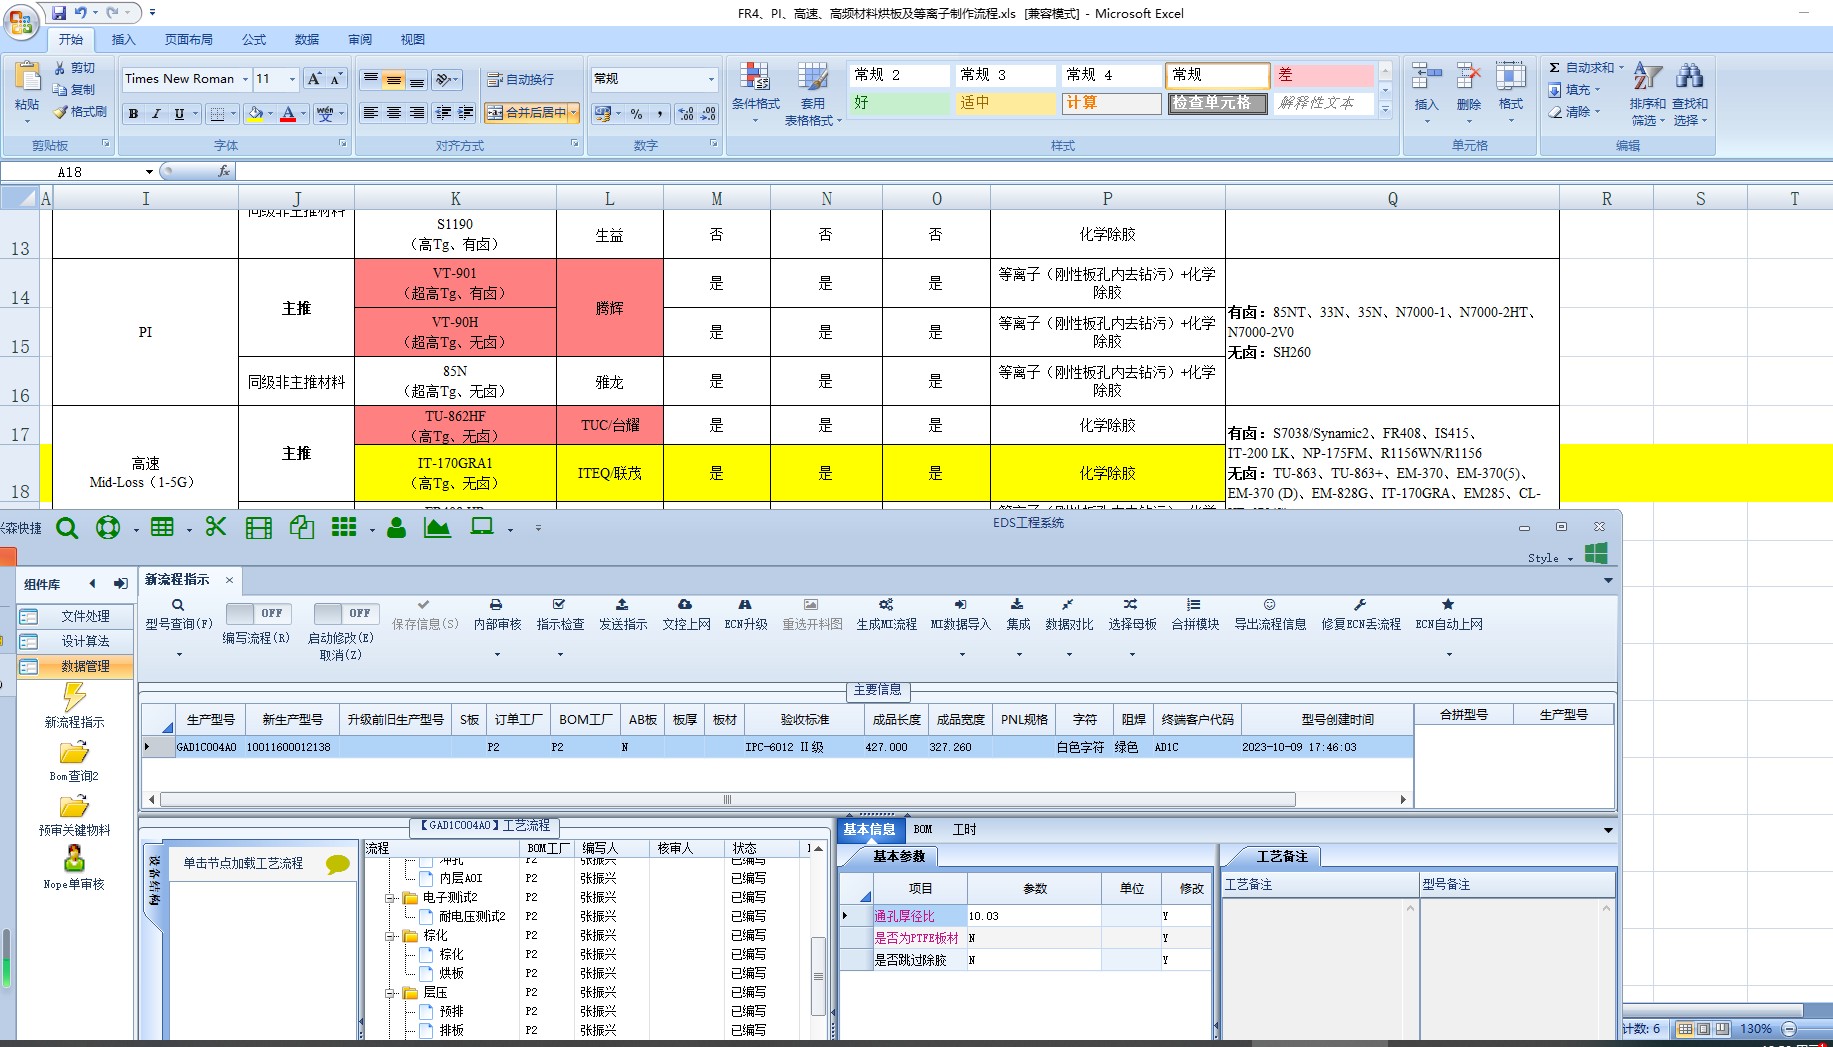Open the Name Box A18 dropdown arrow
This screenshot has width=1833, height=1047.
click(x=149, y=172)
